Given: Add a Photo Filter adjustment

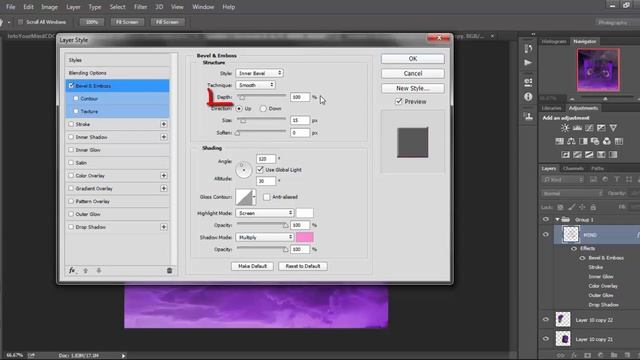Looking at the screenshot, I should click(x=595, y=141).
